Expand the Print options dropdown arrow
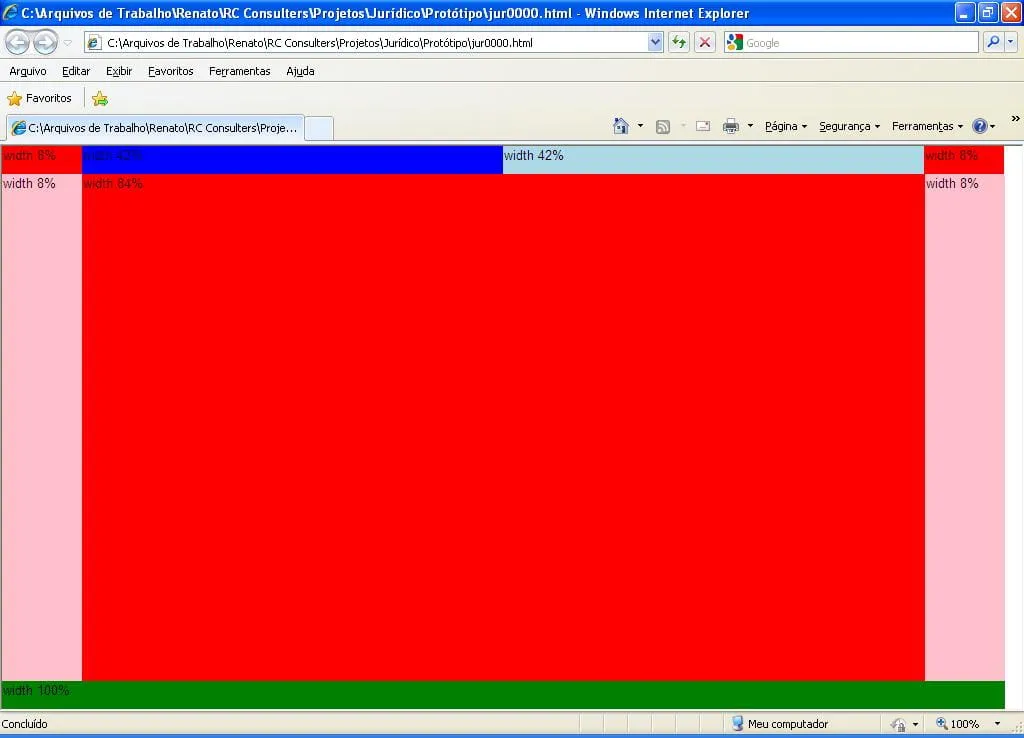Viewport: 1024px width, 738px height. (750, 126)
